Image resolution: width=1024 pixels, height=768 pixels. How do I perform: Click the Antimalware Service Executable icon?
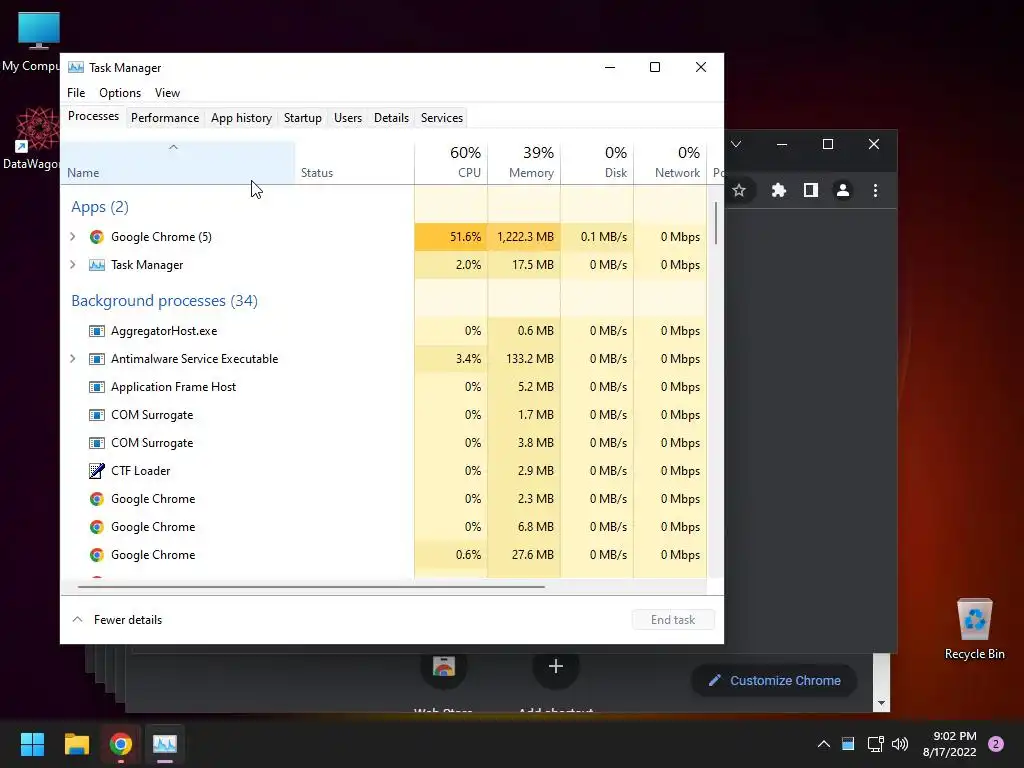(x=97, y=359)
